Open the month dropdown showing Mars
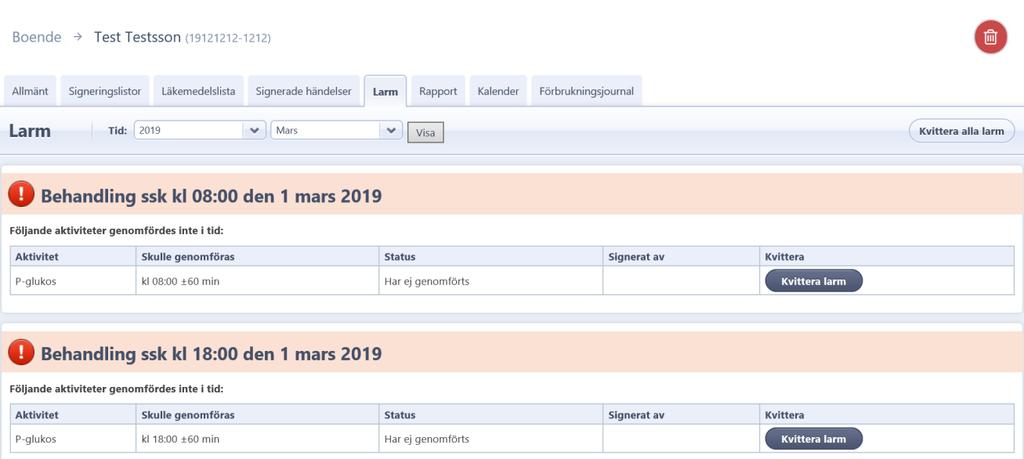 click(x=336, y=130)
